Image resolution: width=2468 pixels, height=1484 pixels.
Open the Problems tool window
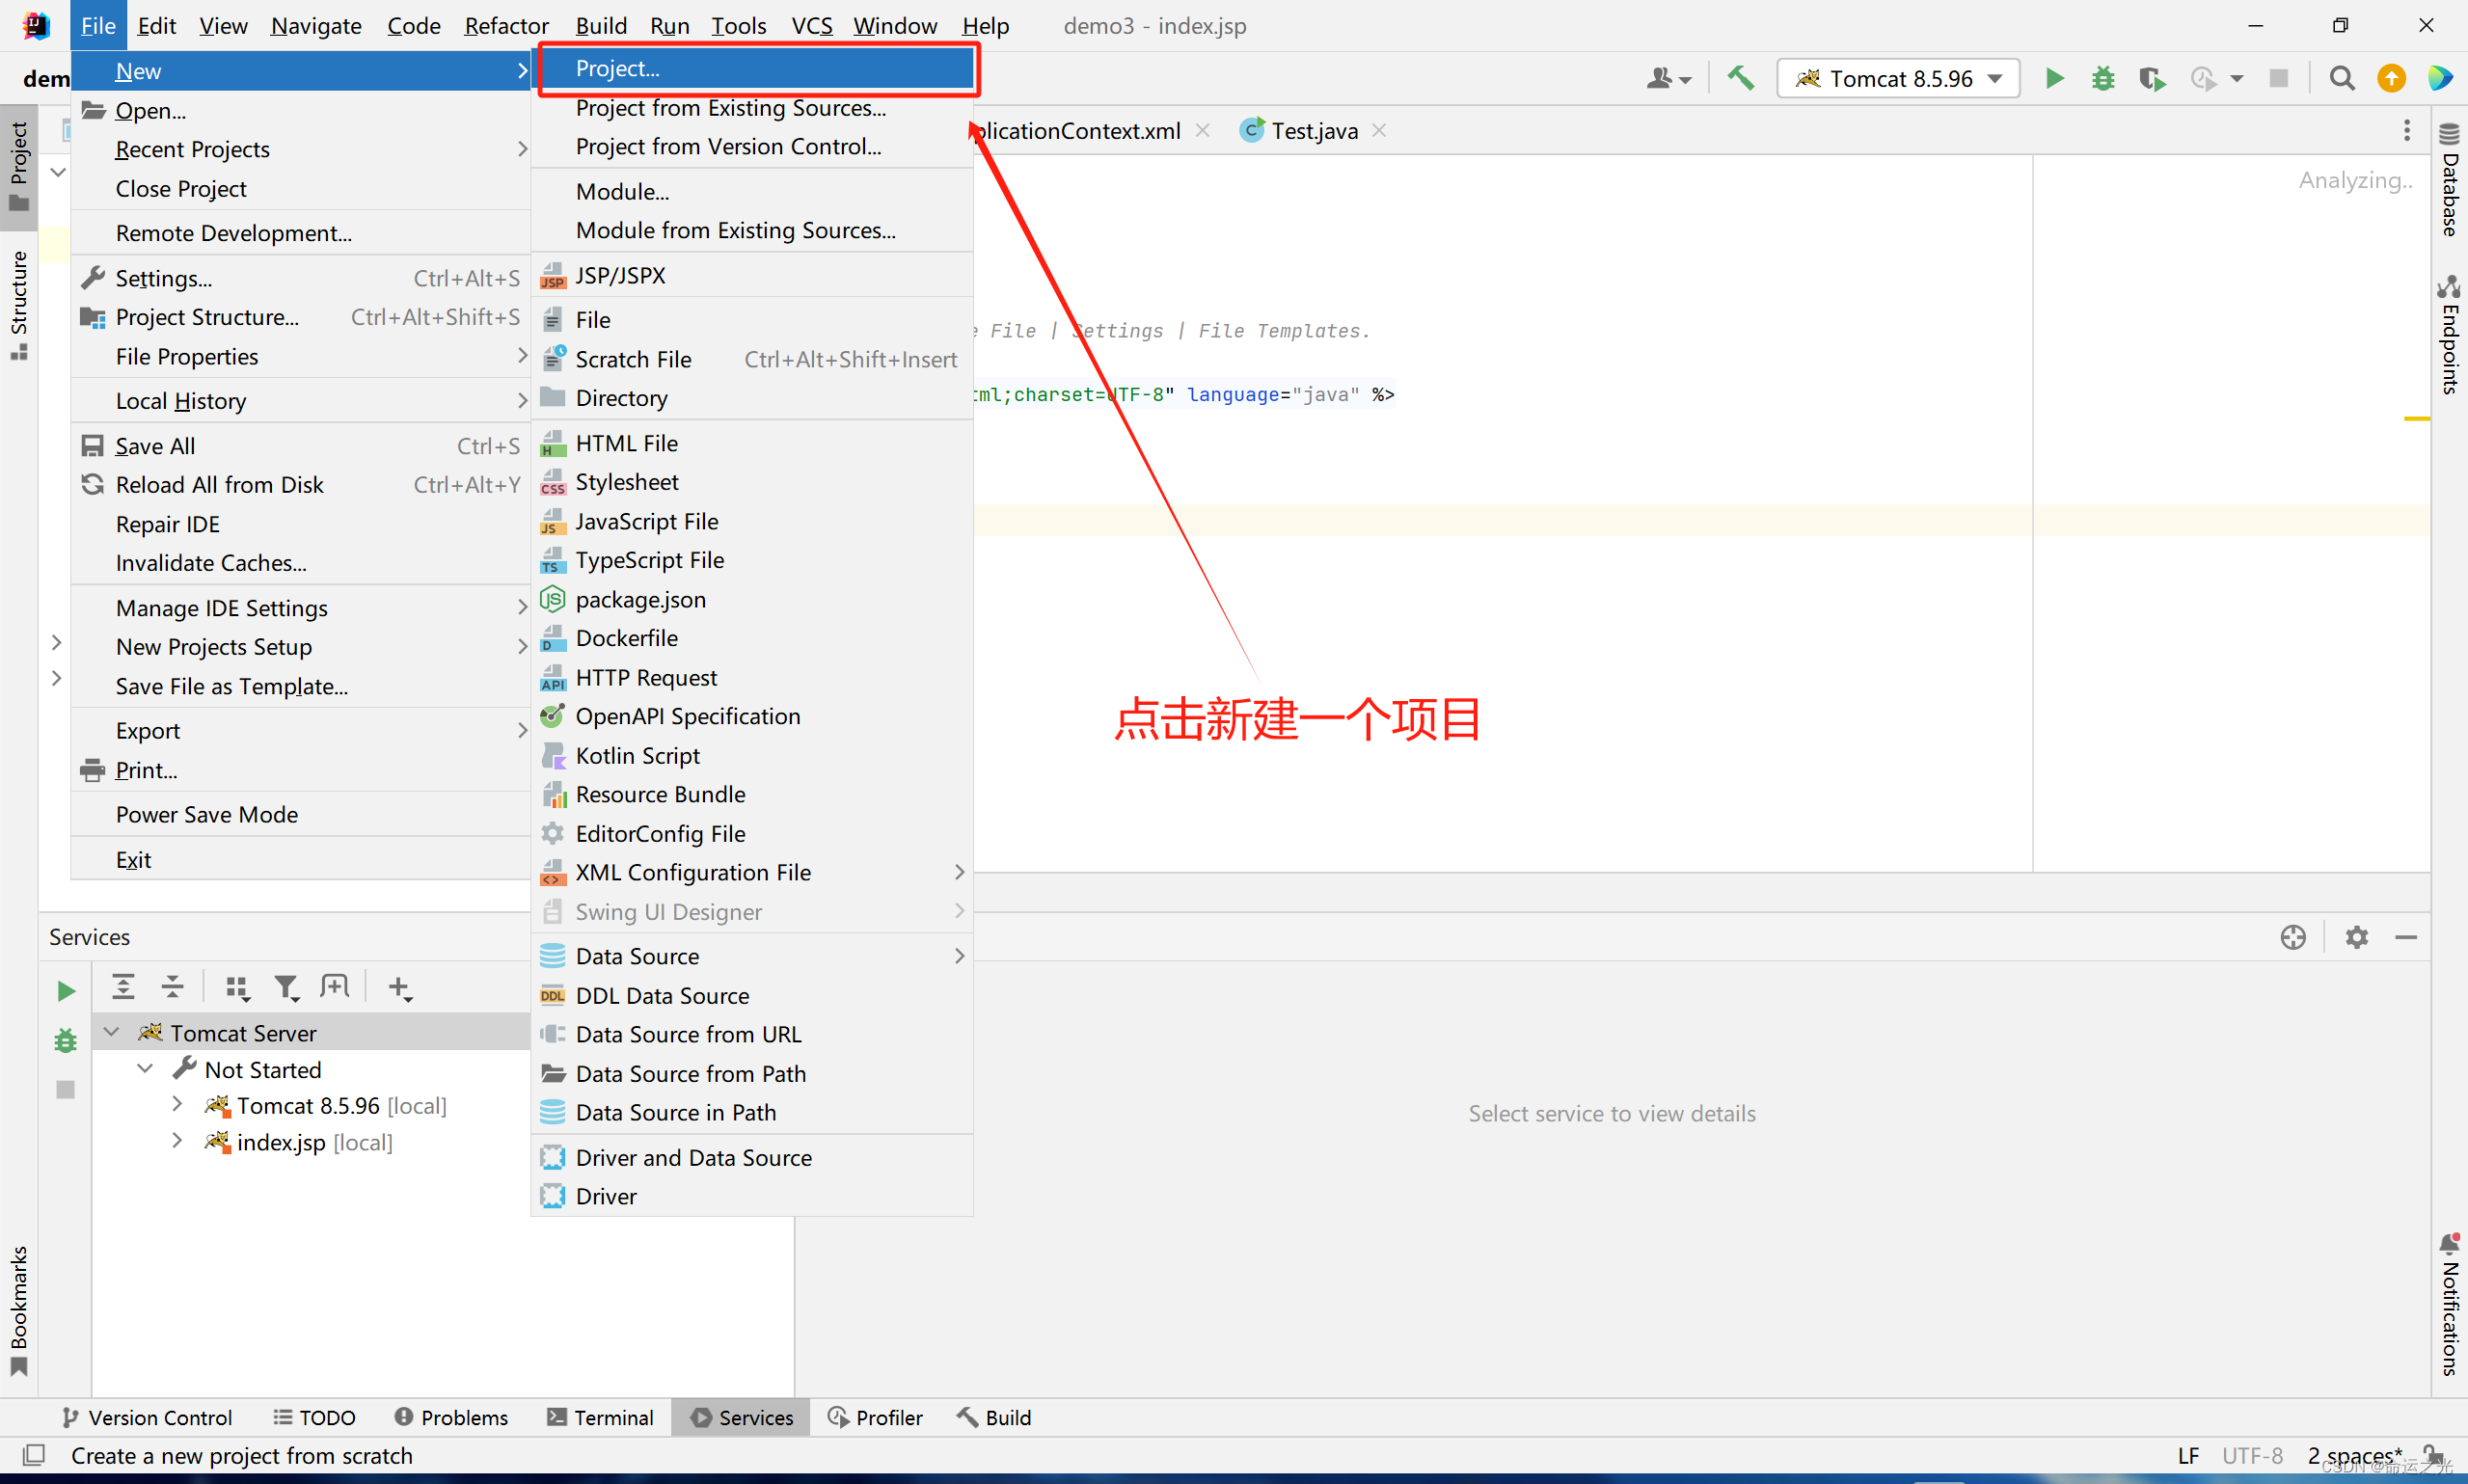coord(451,1417)
